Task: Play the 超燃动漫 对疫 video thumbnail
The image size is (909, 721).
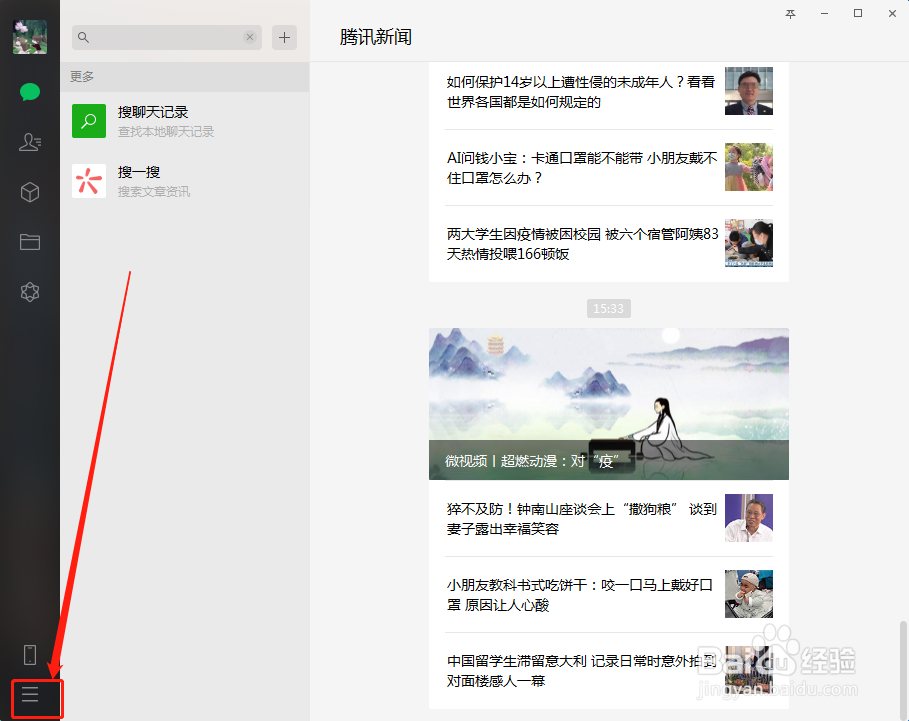Action: pos(608,403)
